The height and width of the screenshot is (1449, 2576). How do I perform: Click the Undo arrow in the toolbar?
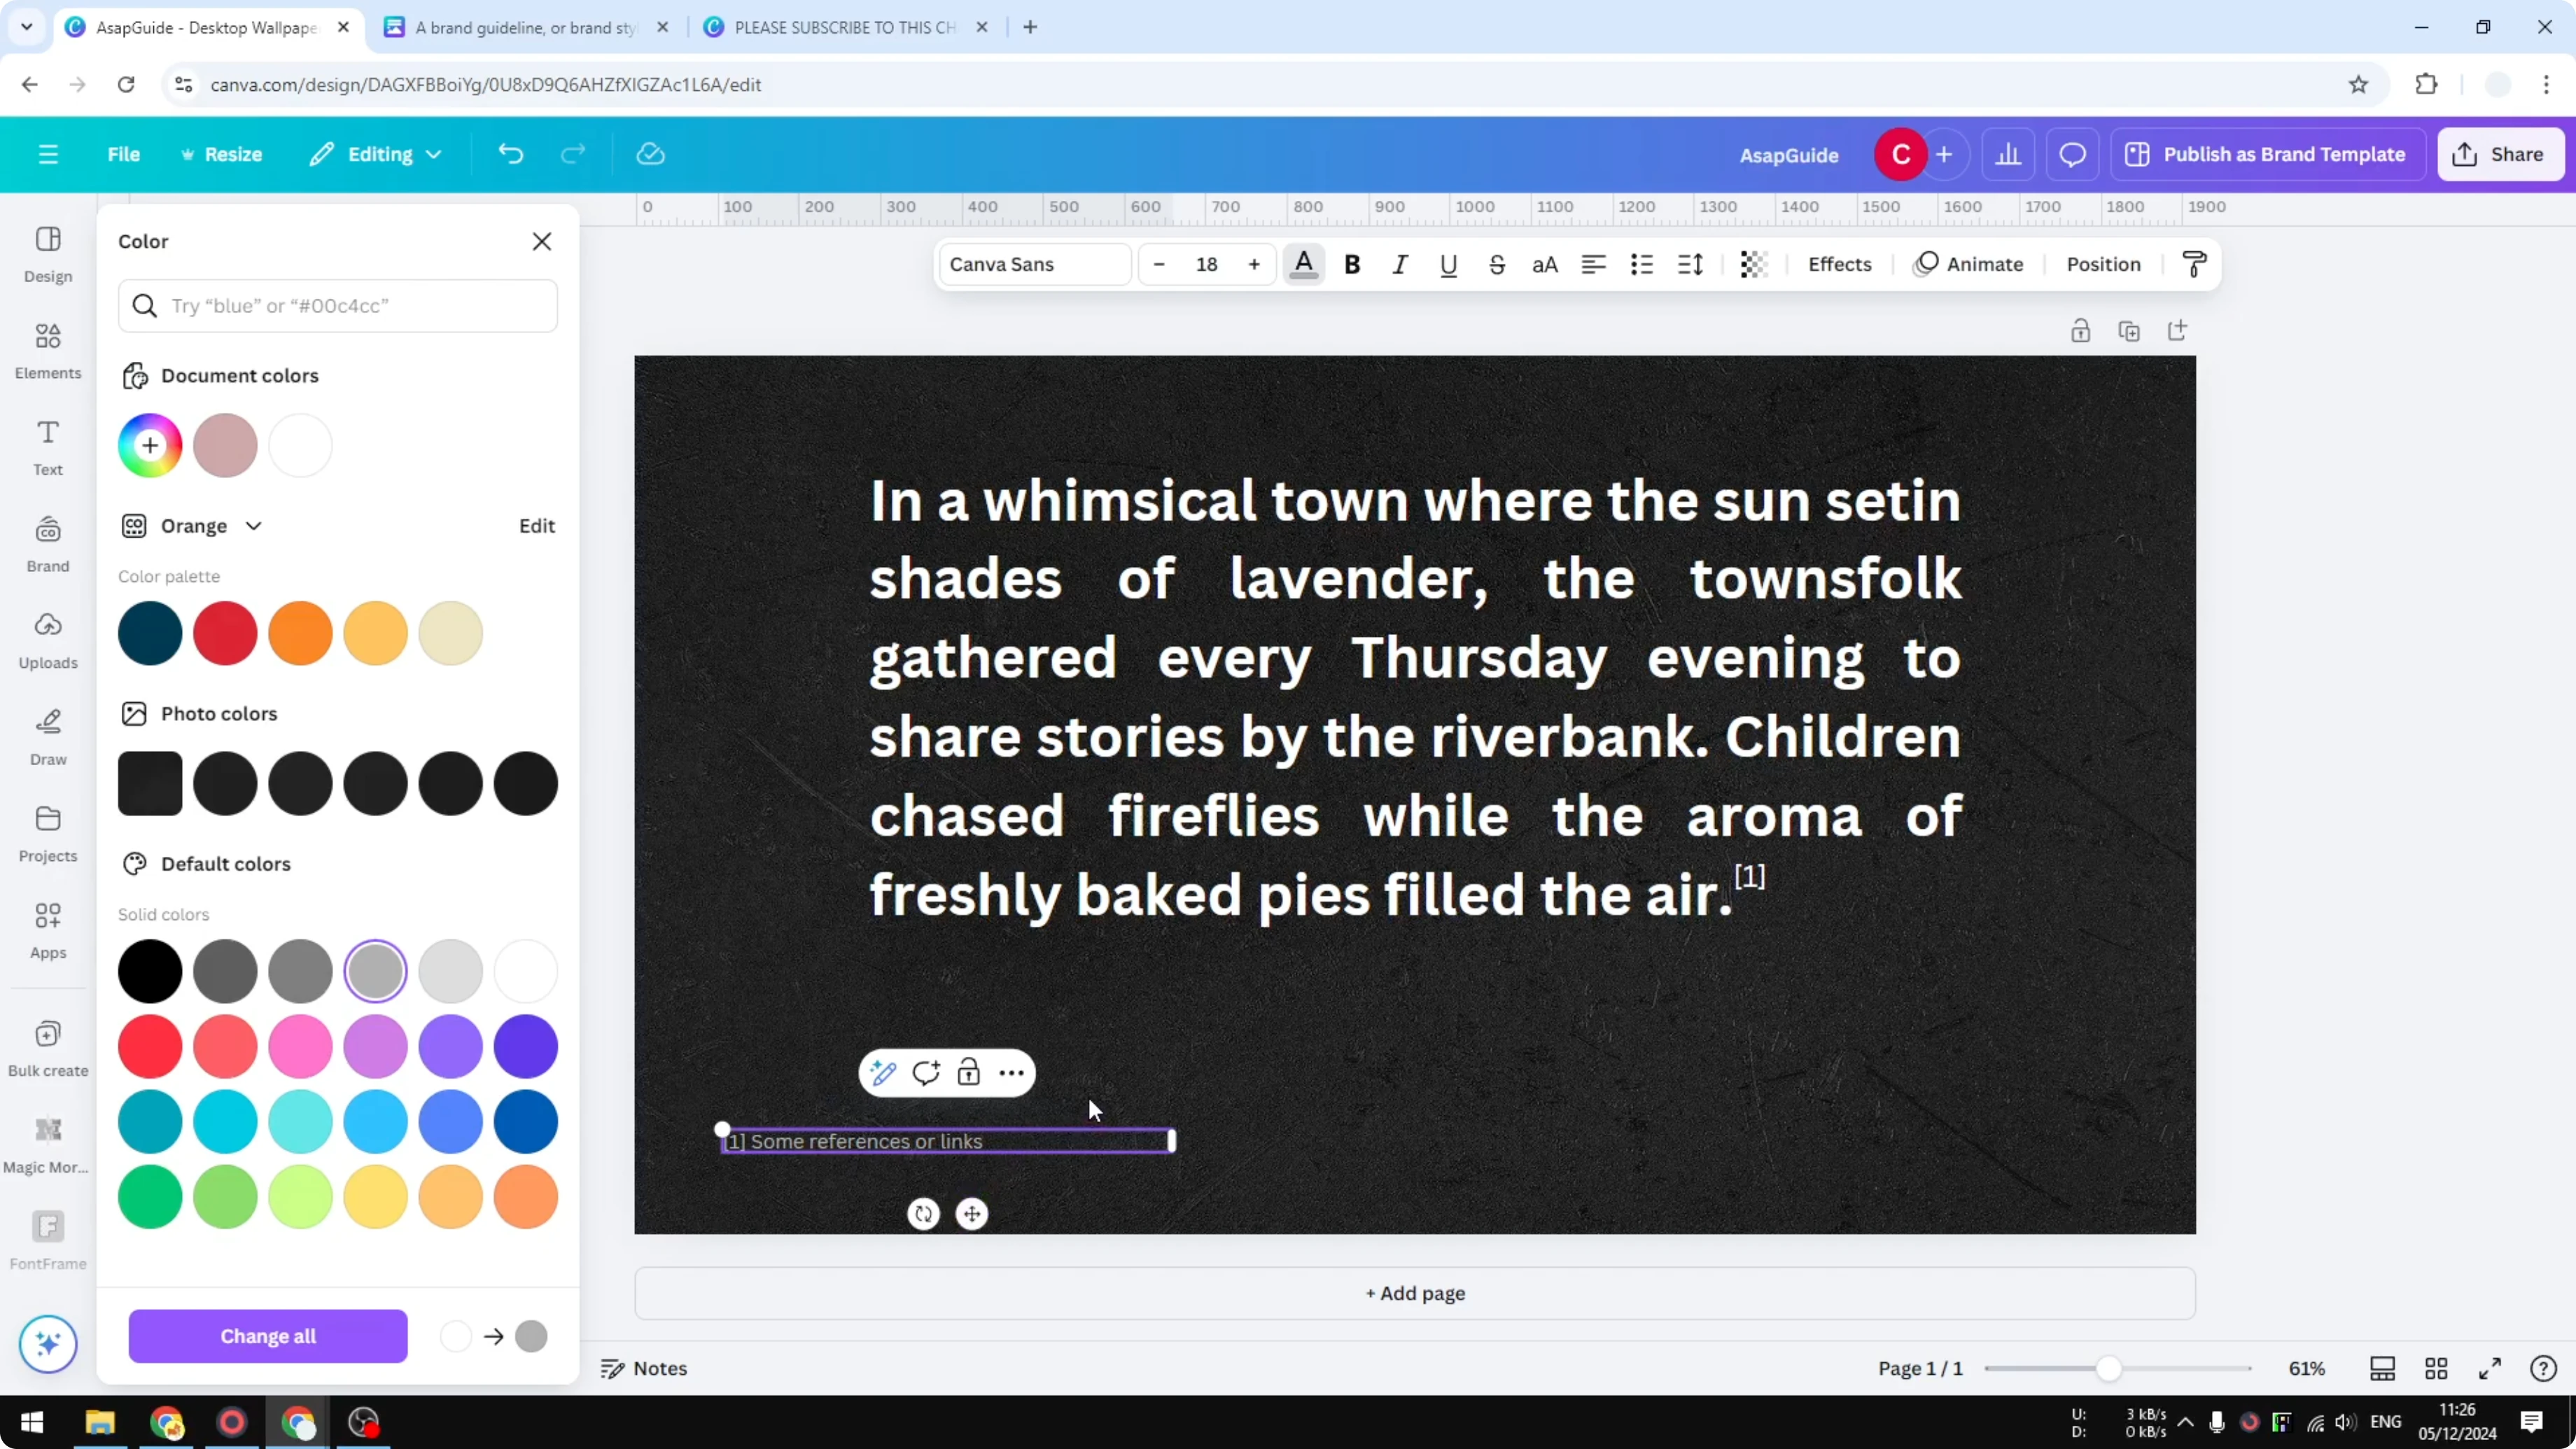tap(510, 153)
